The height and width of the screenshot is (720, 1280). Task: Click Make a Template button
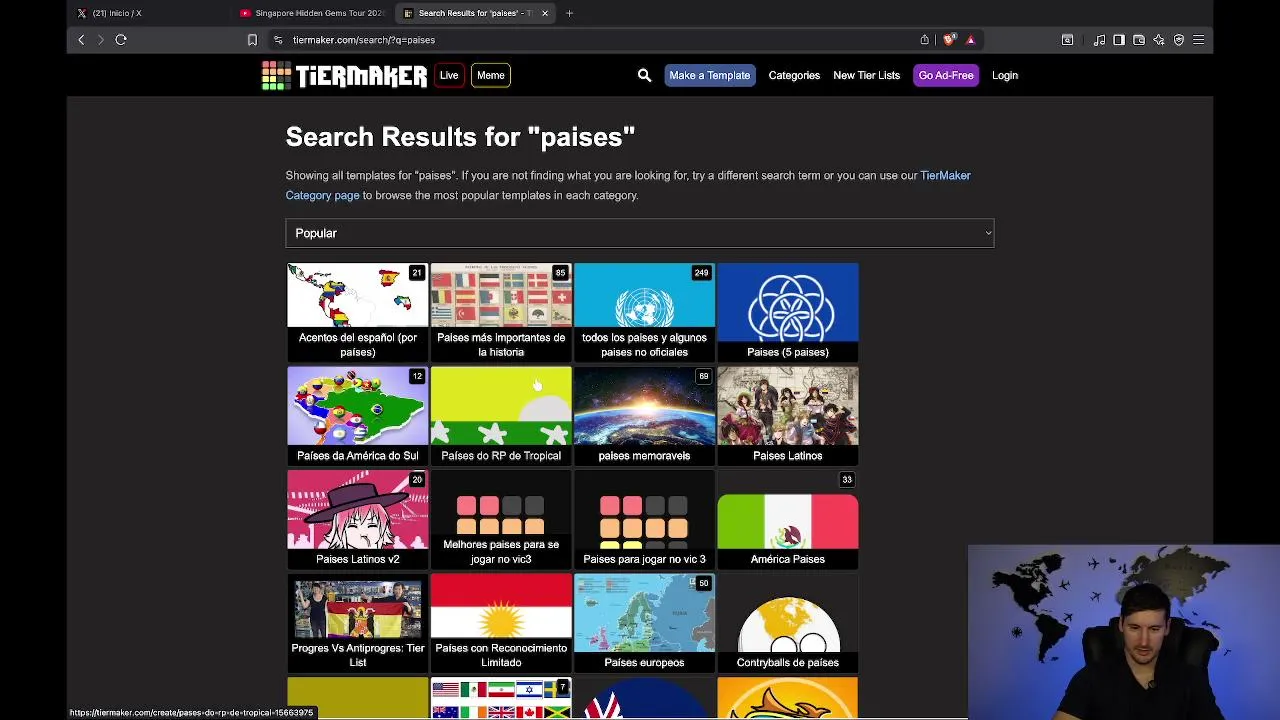tap(709, 75)
